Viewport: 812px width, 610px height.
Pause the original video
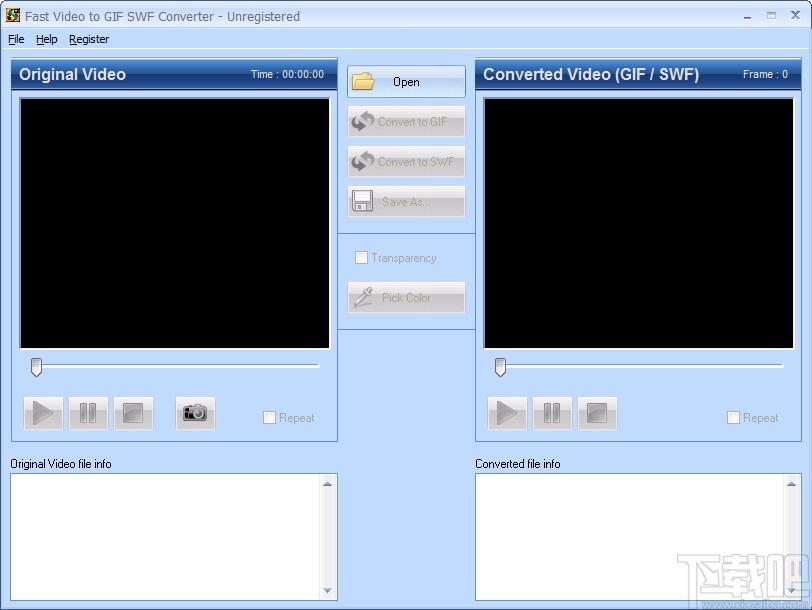pos(88,413)
